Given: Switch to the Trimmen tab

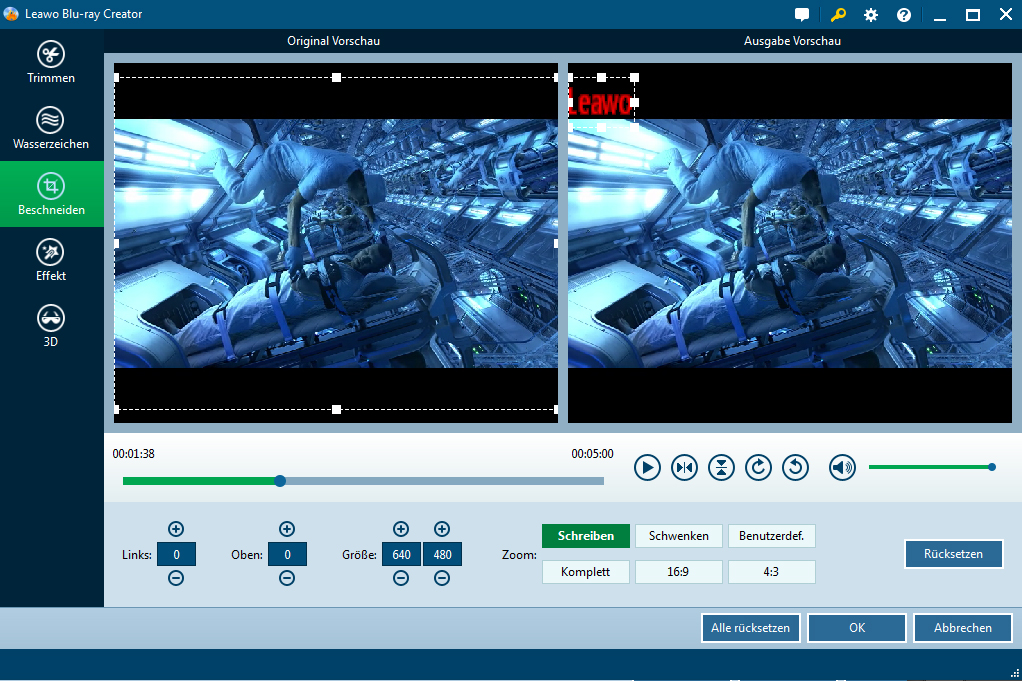Looking at the screenshot, I should 51,63.
